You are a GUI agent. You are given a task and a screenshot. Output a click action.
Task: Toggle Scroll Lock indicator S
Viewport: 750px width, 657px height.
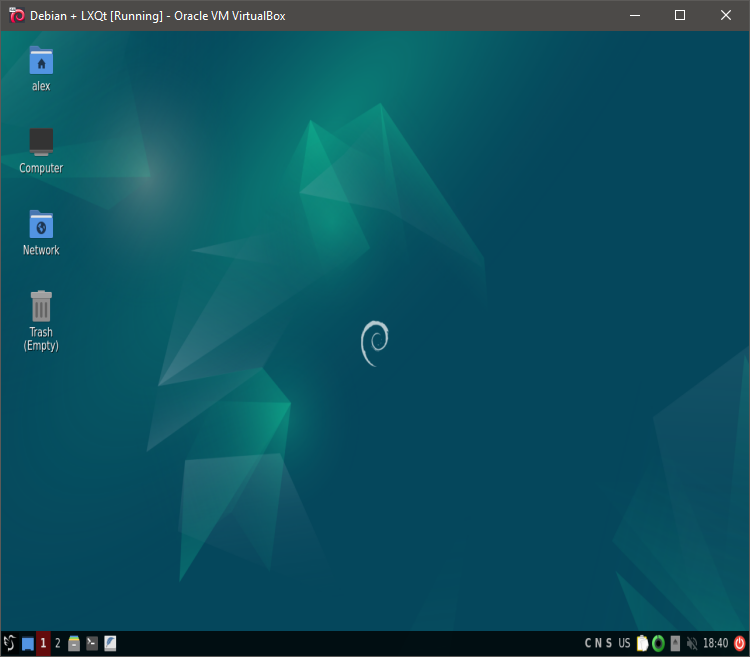pos(608,643)
